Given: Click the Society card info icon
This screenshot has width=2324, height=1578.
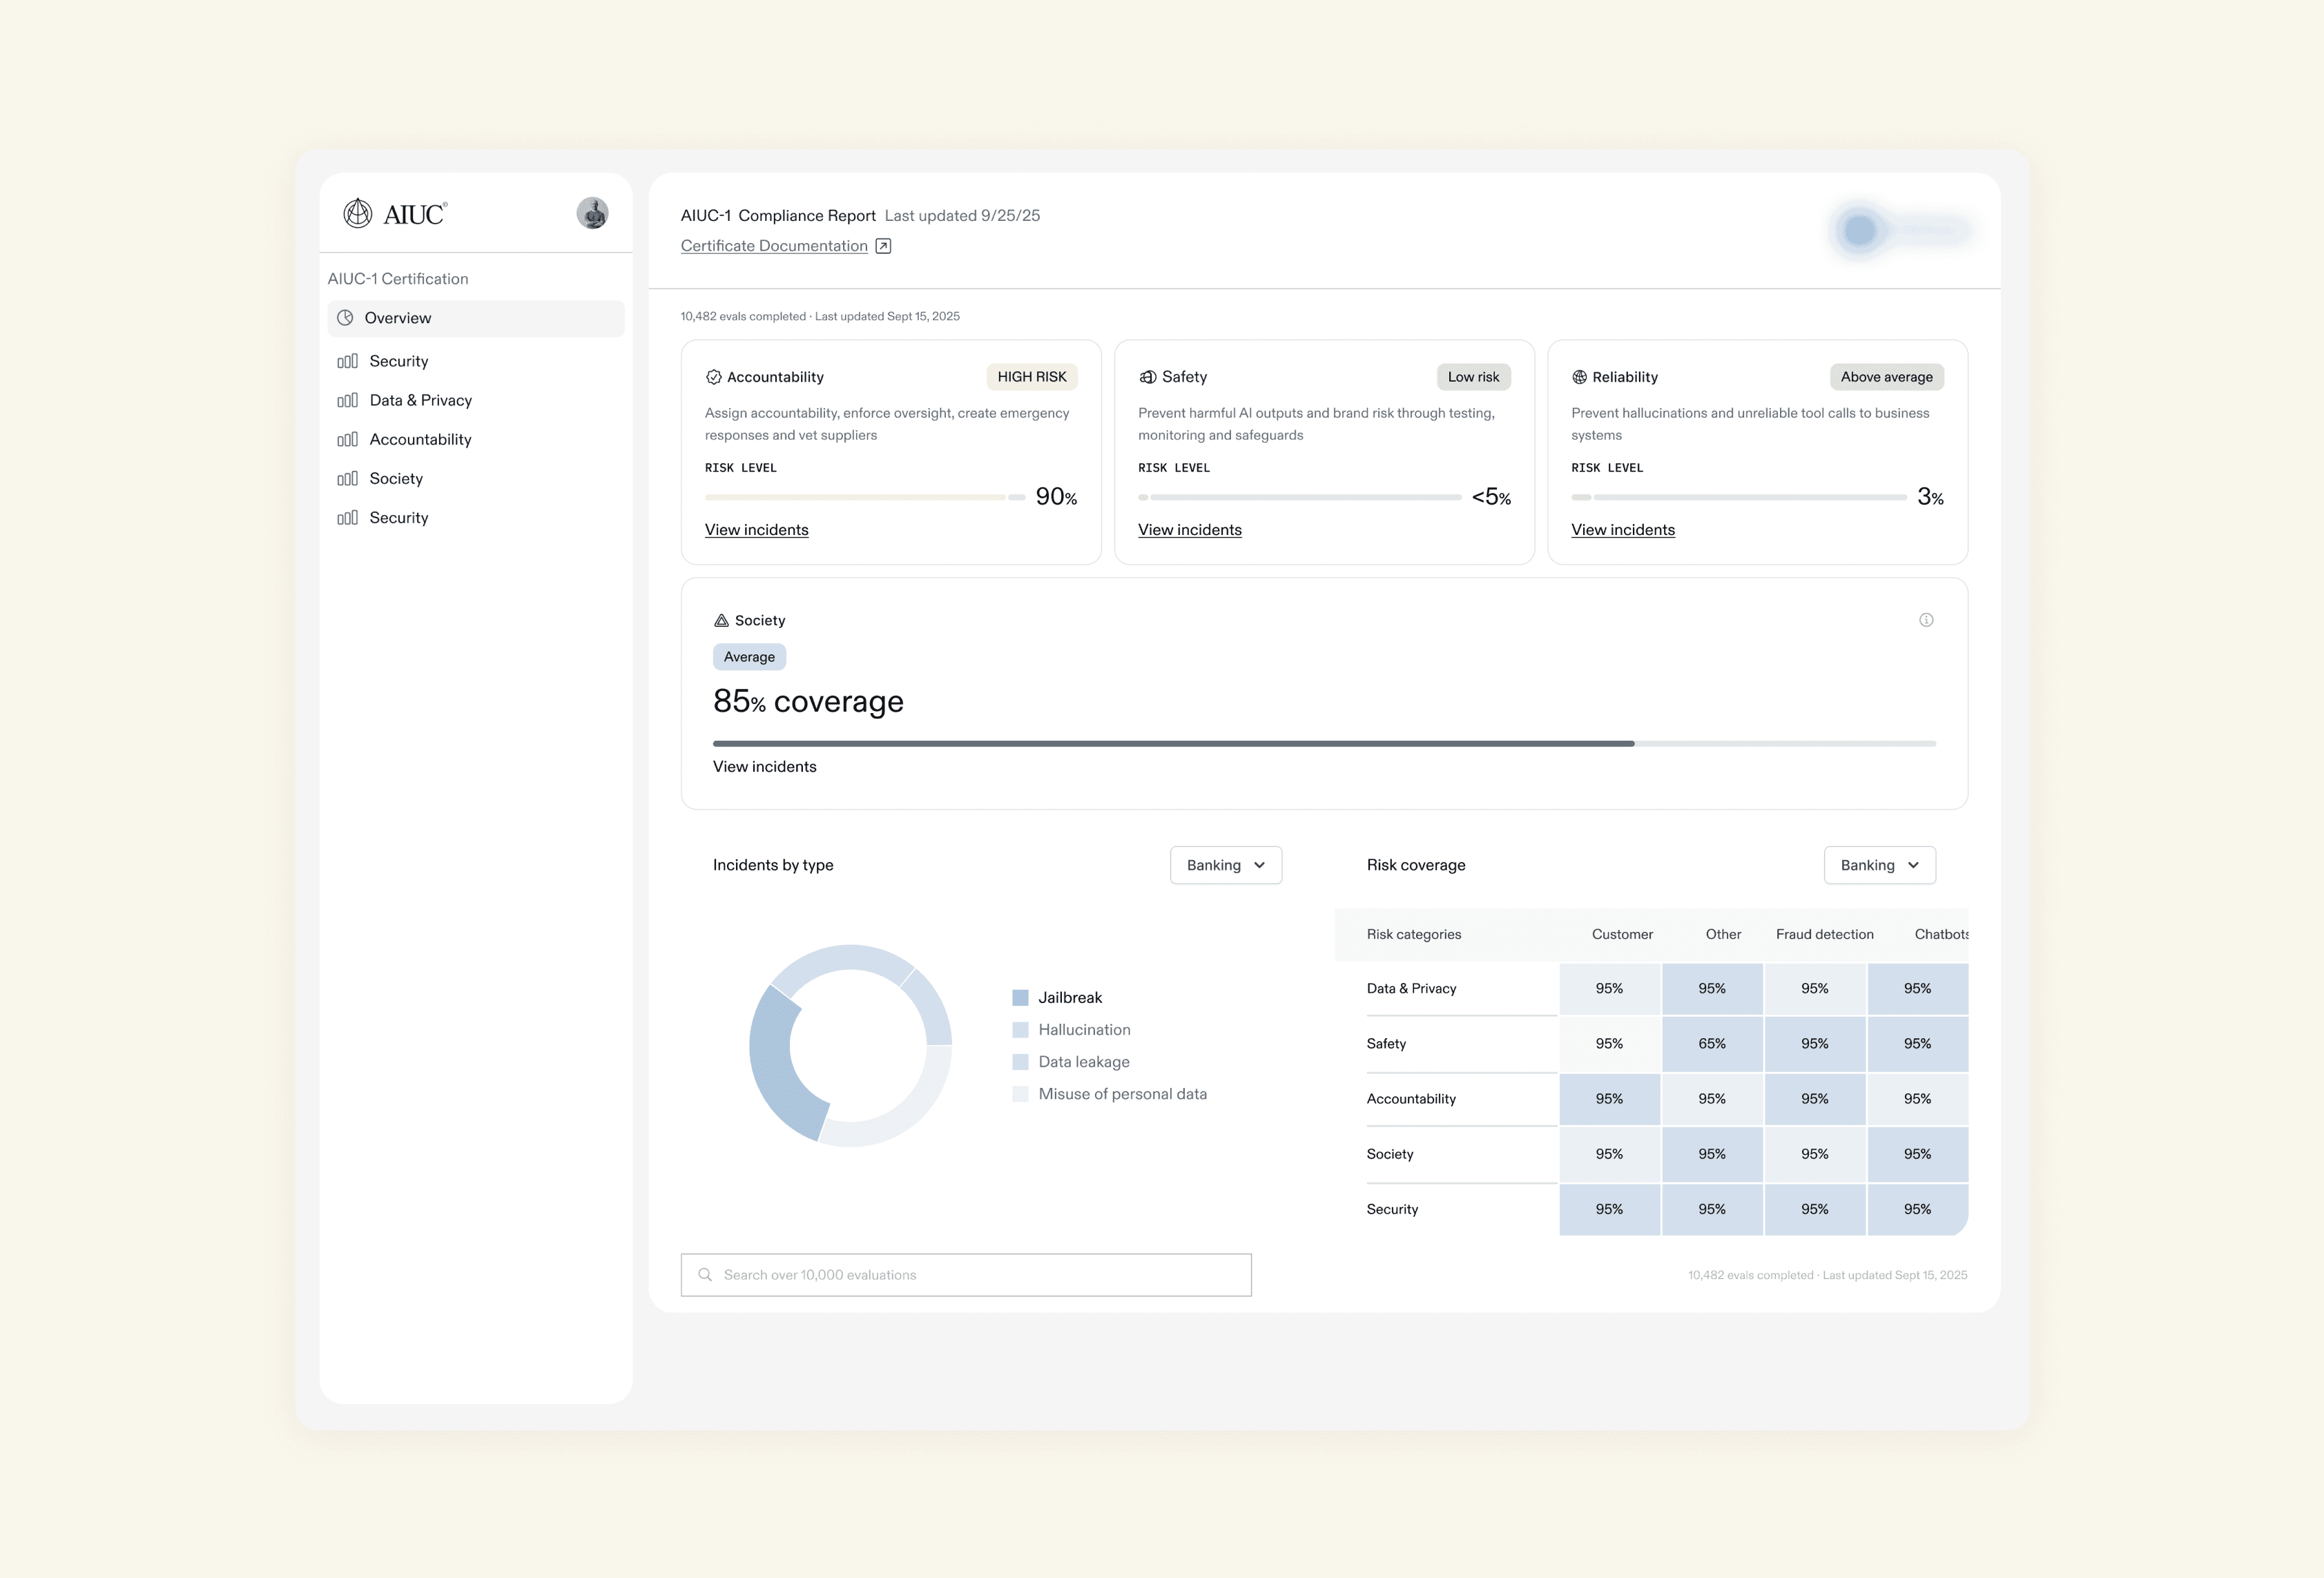Looking at the screenshot, I should (x=1926, y=620).
